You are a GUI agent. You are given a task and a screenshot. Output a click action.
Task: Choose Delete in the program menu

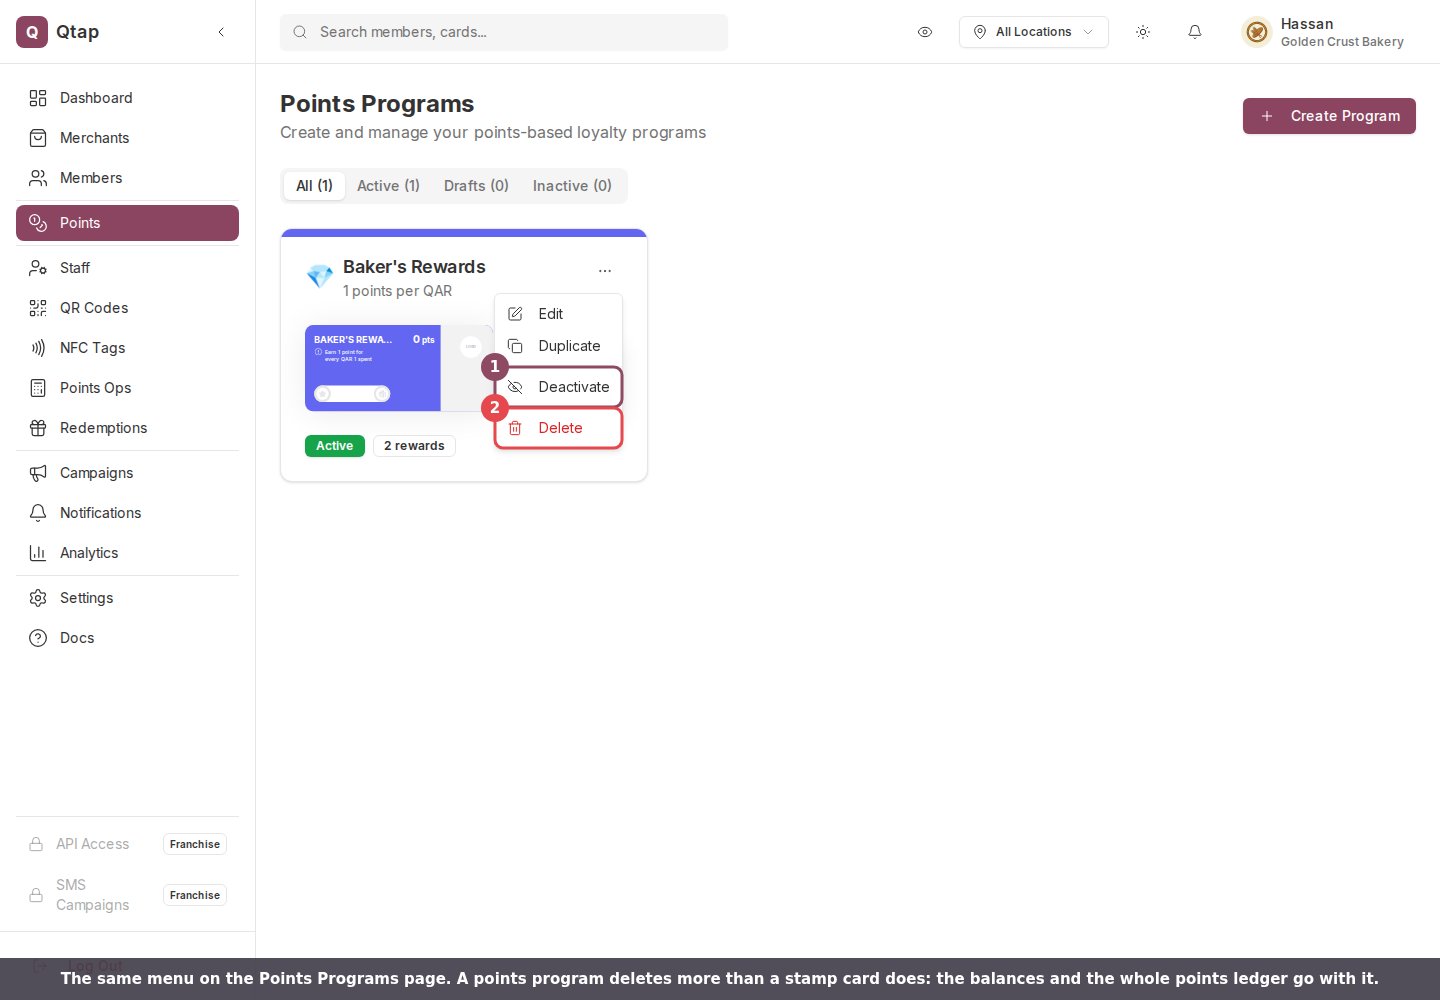tap(558, 428)
